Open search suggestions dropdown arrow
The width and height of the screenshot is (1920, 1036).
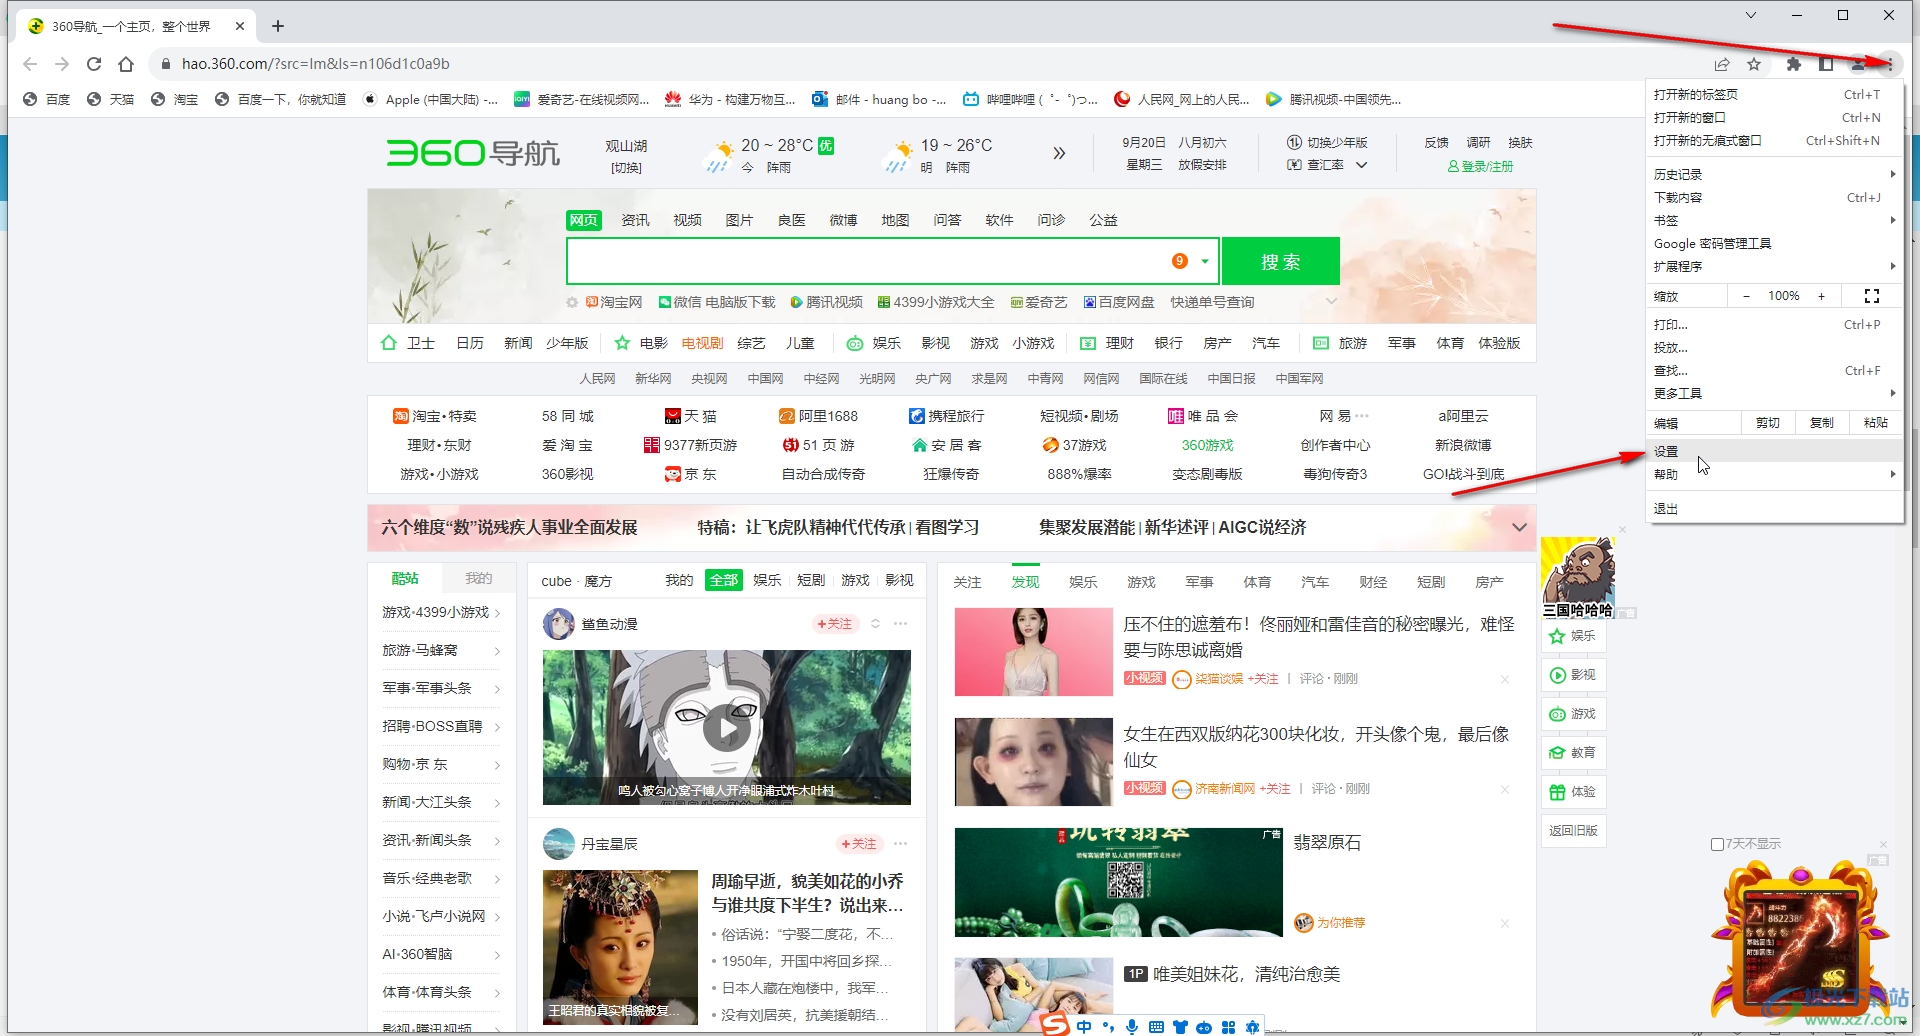[1205, 262]
